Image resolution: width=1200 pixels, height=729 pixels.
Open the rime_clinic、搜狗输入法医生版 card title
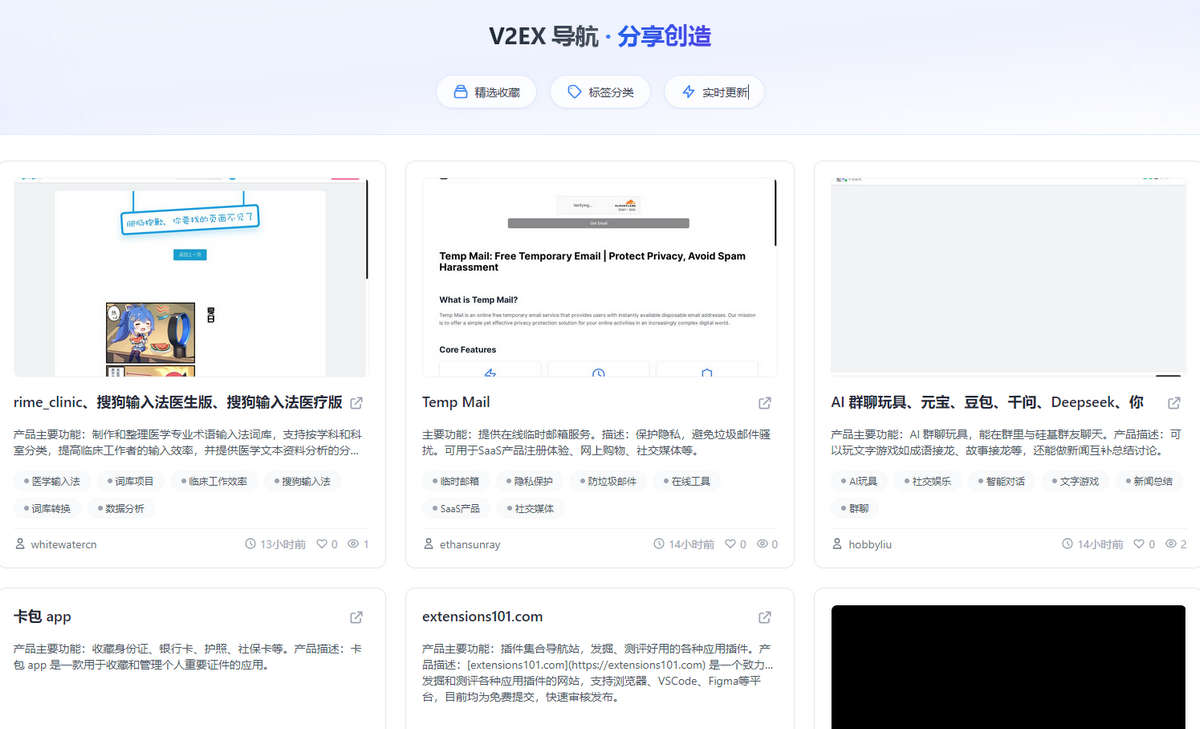pos(178,403)
